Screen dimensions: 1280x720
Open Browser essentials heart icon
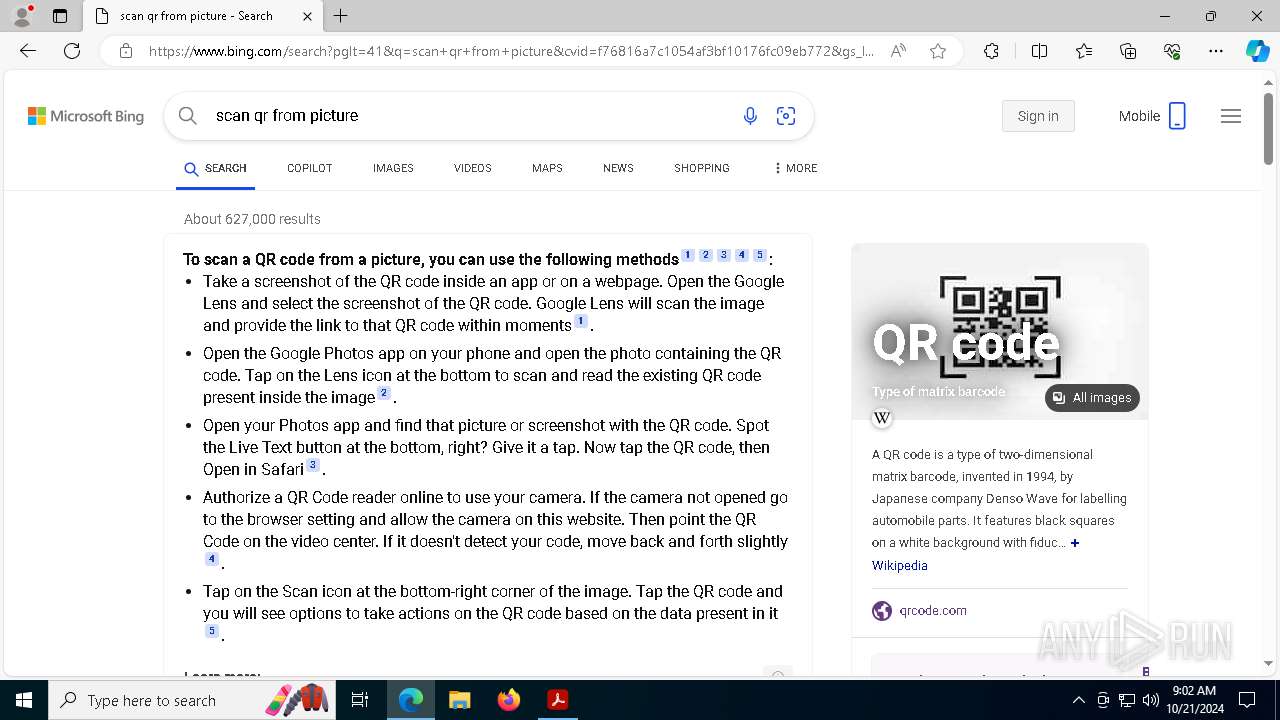(x=1172, y=51)
